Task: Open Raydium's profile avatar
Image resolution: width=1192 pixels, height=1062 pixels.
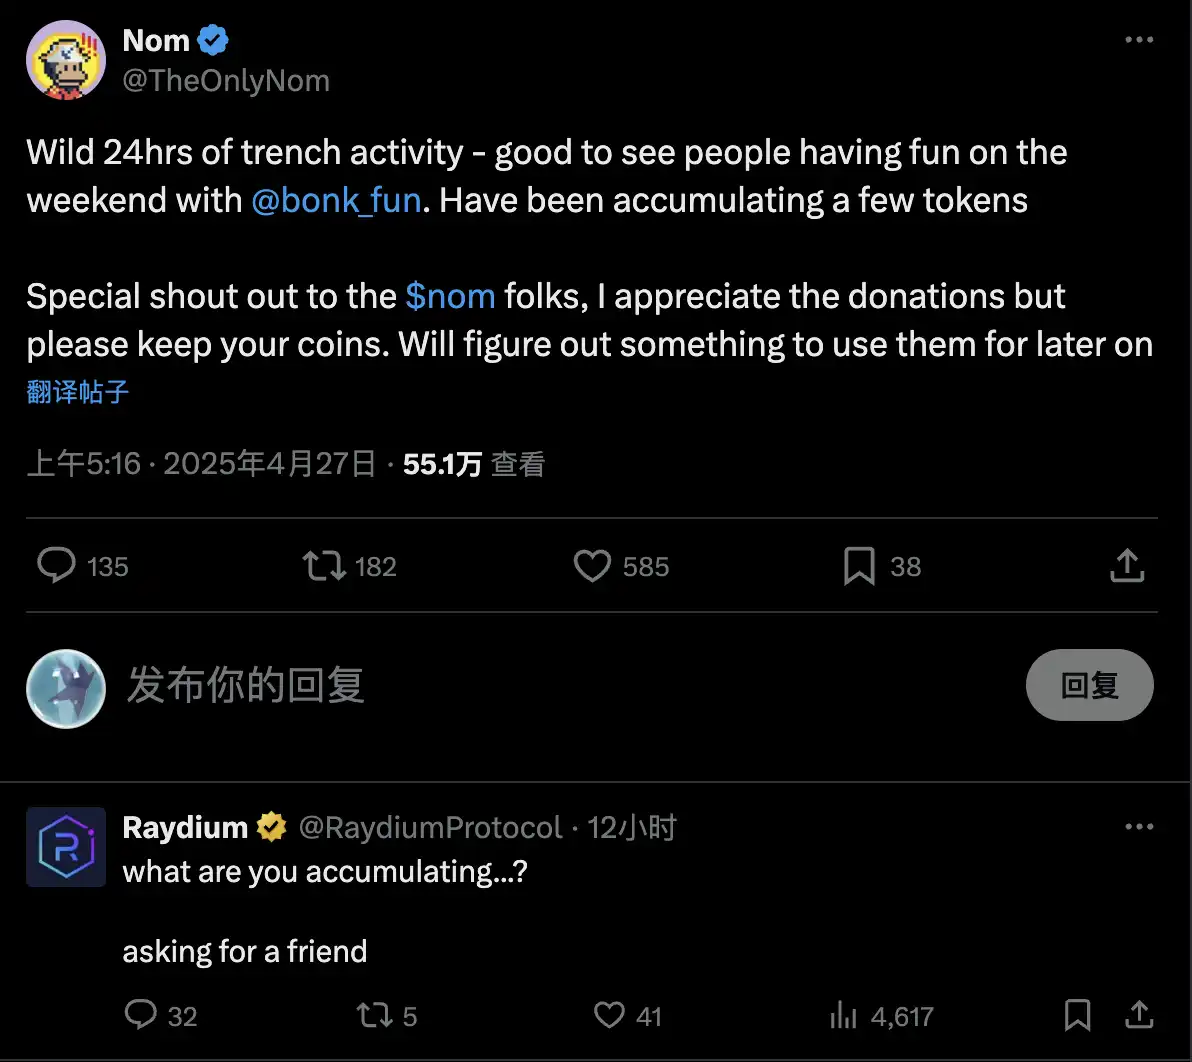Action: click(x=66, y=847)
